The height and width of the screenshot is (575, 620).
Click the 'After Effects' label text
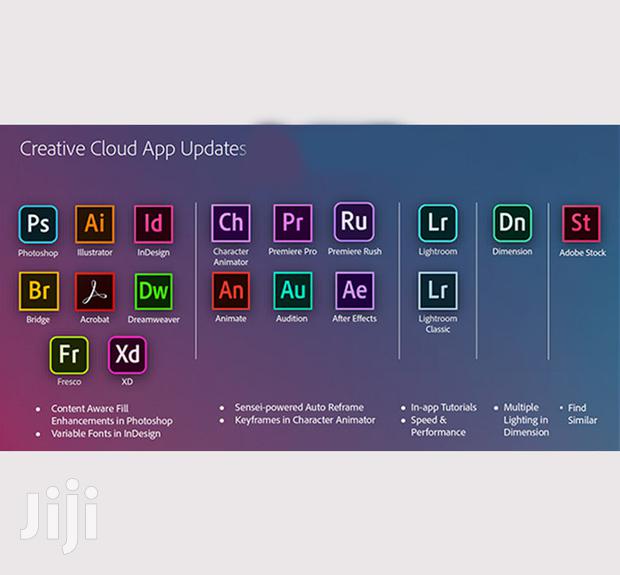354,318
